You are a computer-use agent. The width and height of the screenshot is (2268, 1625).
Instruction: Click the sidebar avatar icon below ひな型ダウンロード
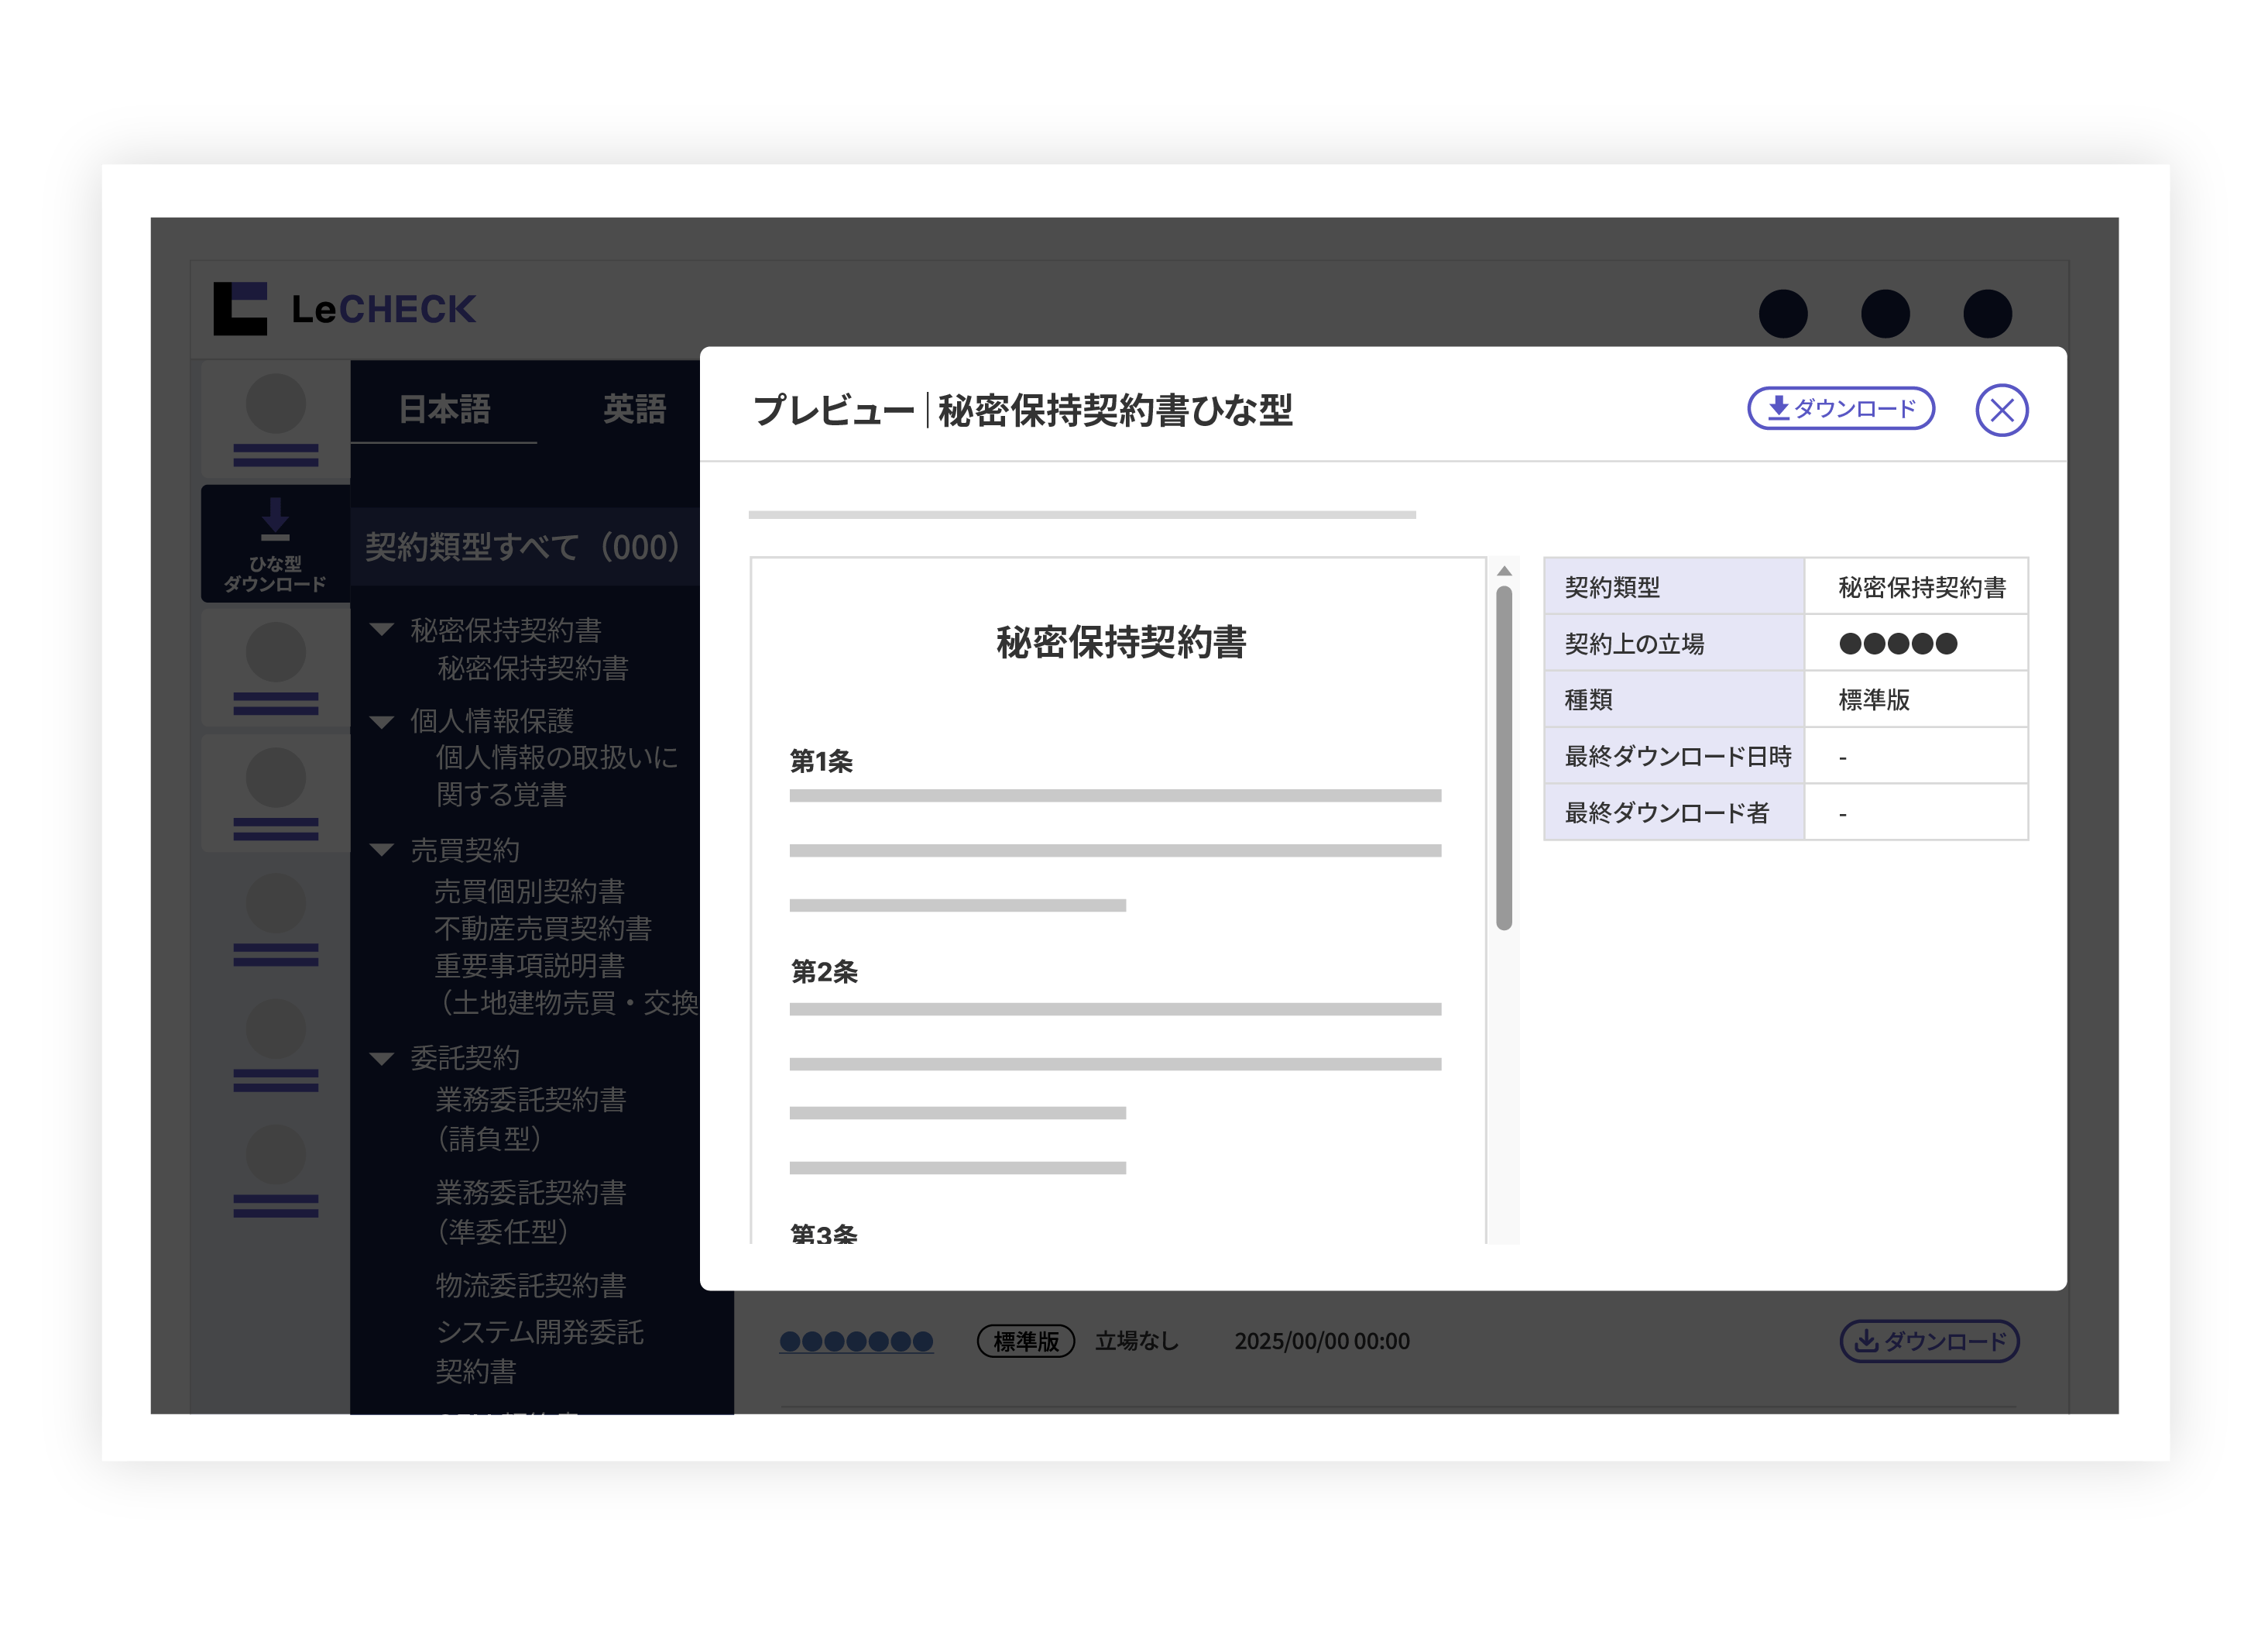tap(275, 654)
